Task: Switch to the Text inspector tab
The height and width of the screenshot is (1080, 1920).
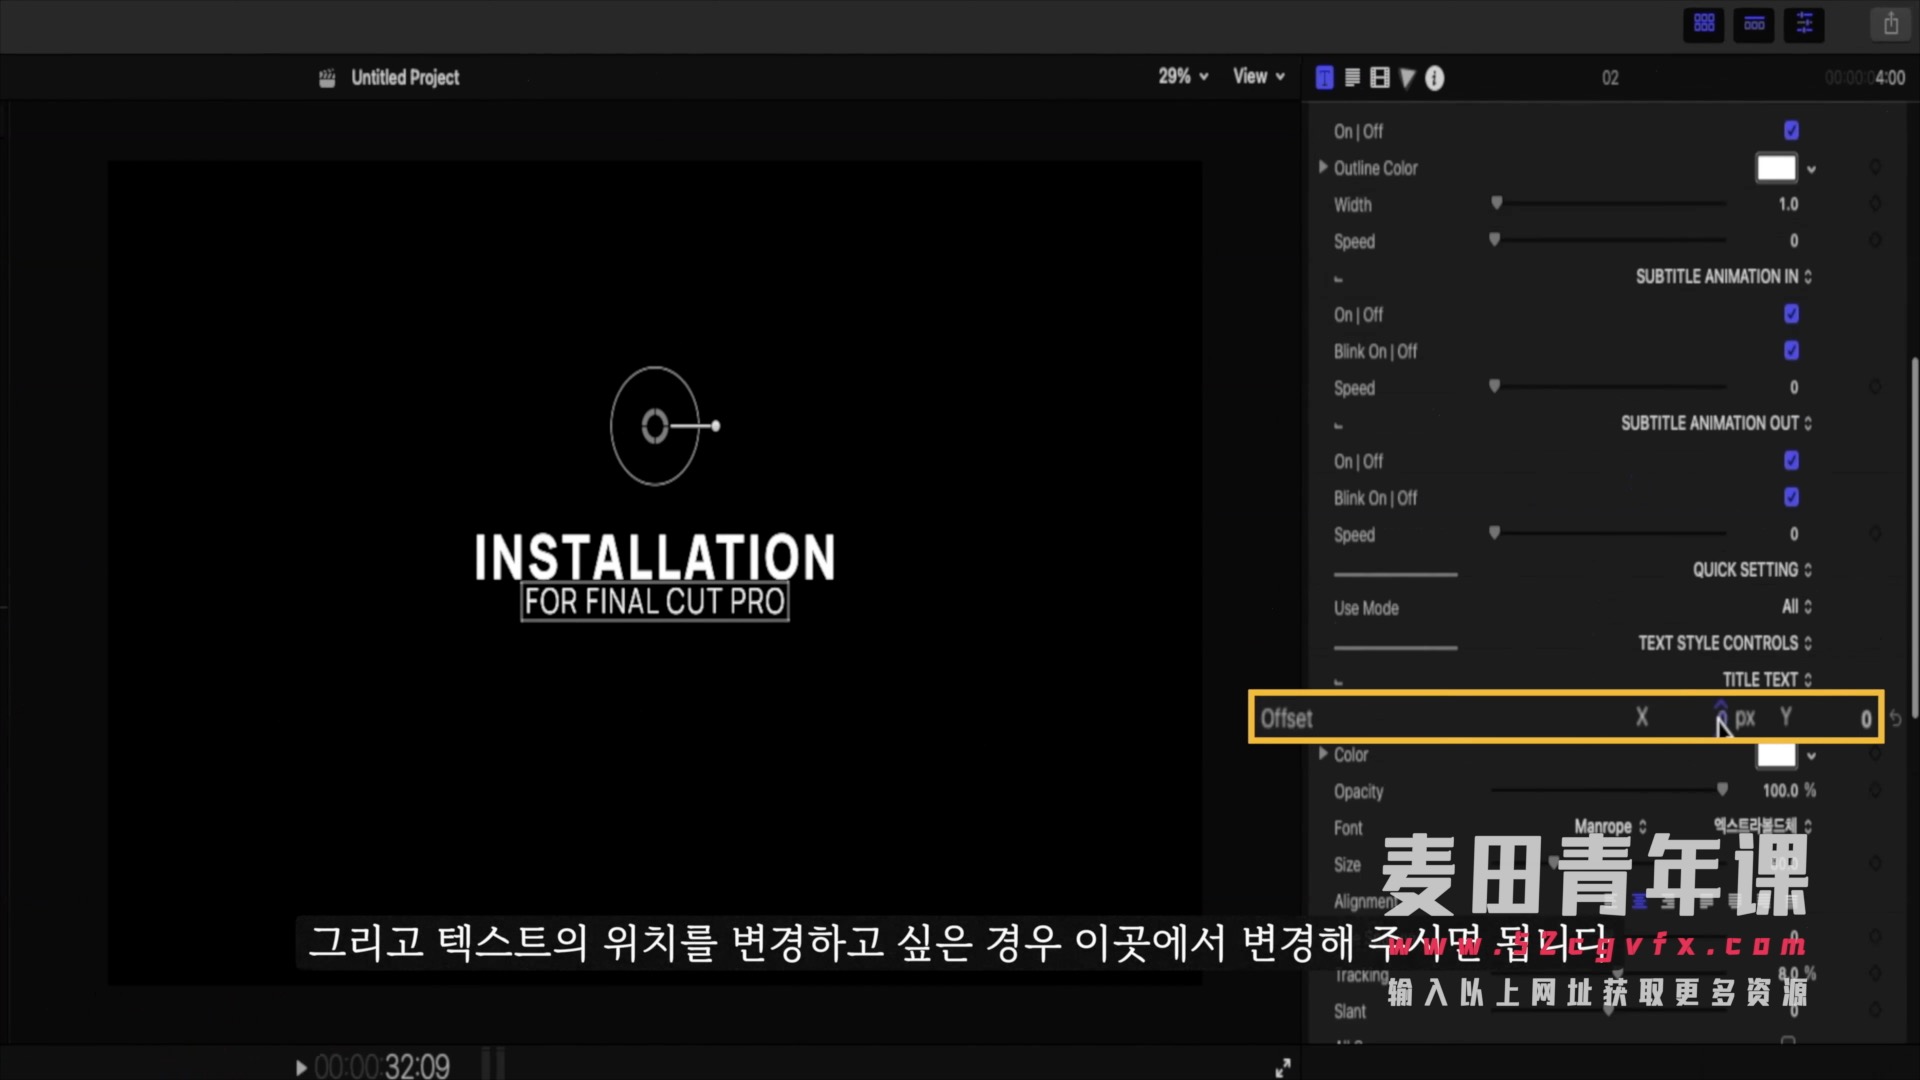Action: point(1352,78)
